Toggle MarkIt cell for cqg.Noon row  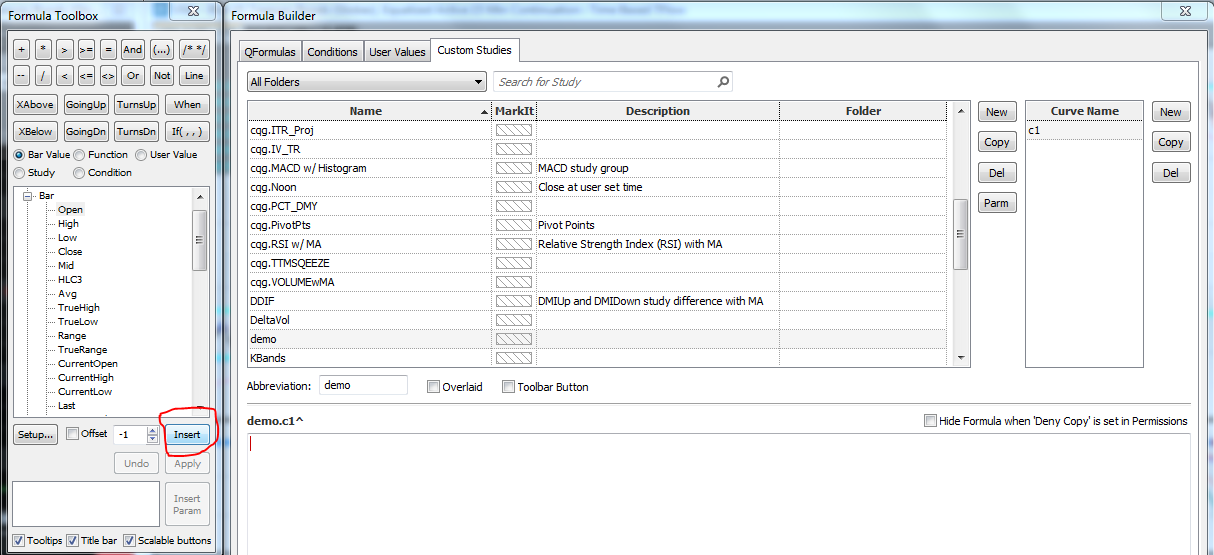tap(515, 187)
